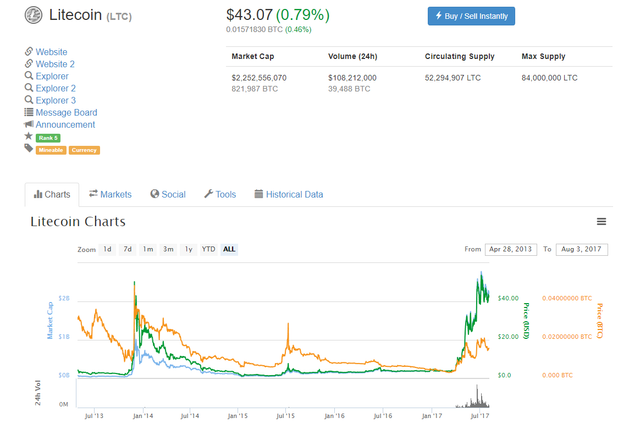
Task: Click the lightning bolt icon on Buy button
Action: click(x=439, y=16)
